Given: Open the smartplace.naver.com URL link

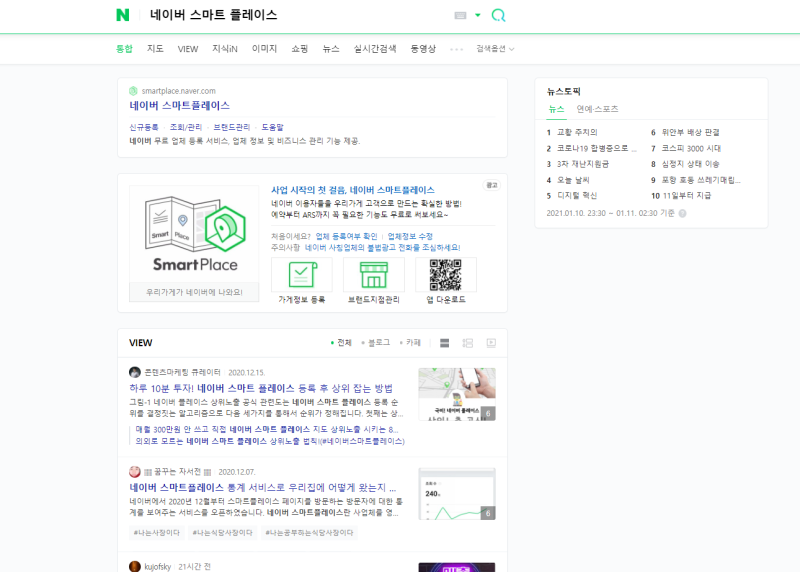Looking at the screenshot, I should point(179,91).
